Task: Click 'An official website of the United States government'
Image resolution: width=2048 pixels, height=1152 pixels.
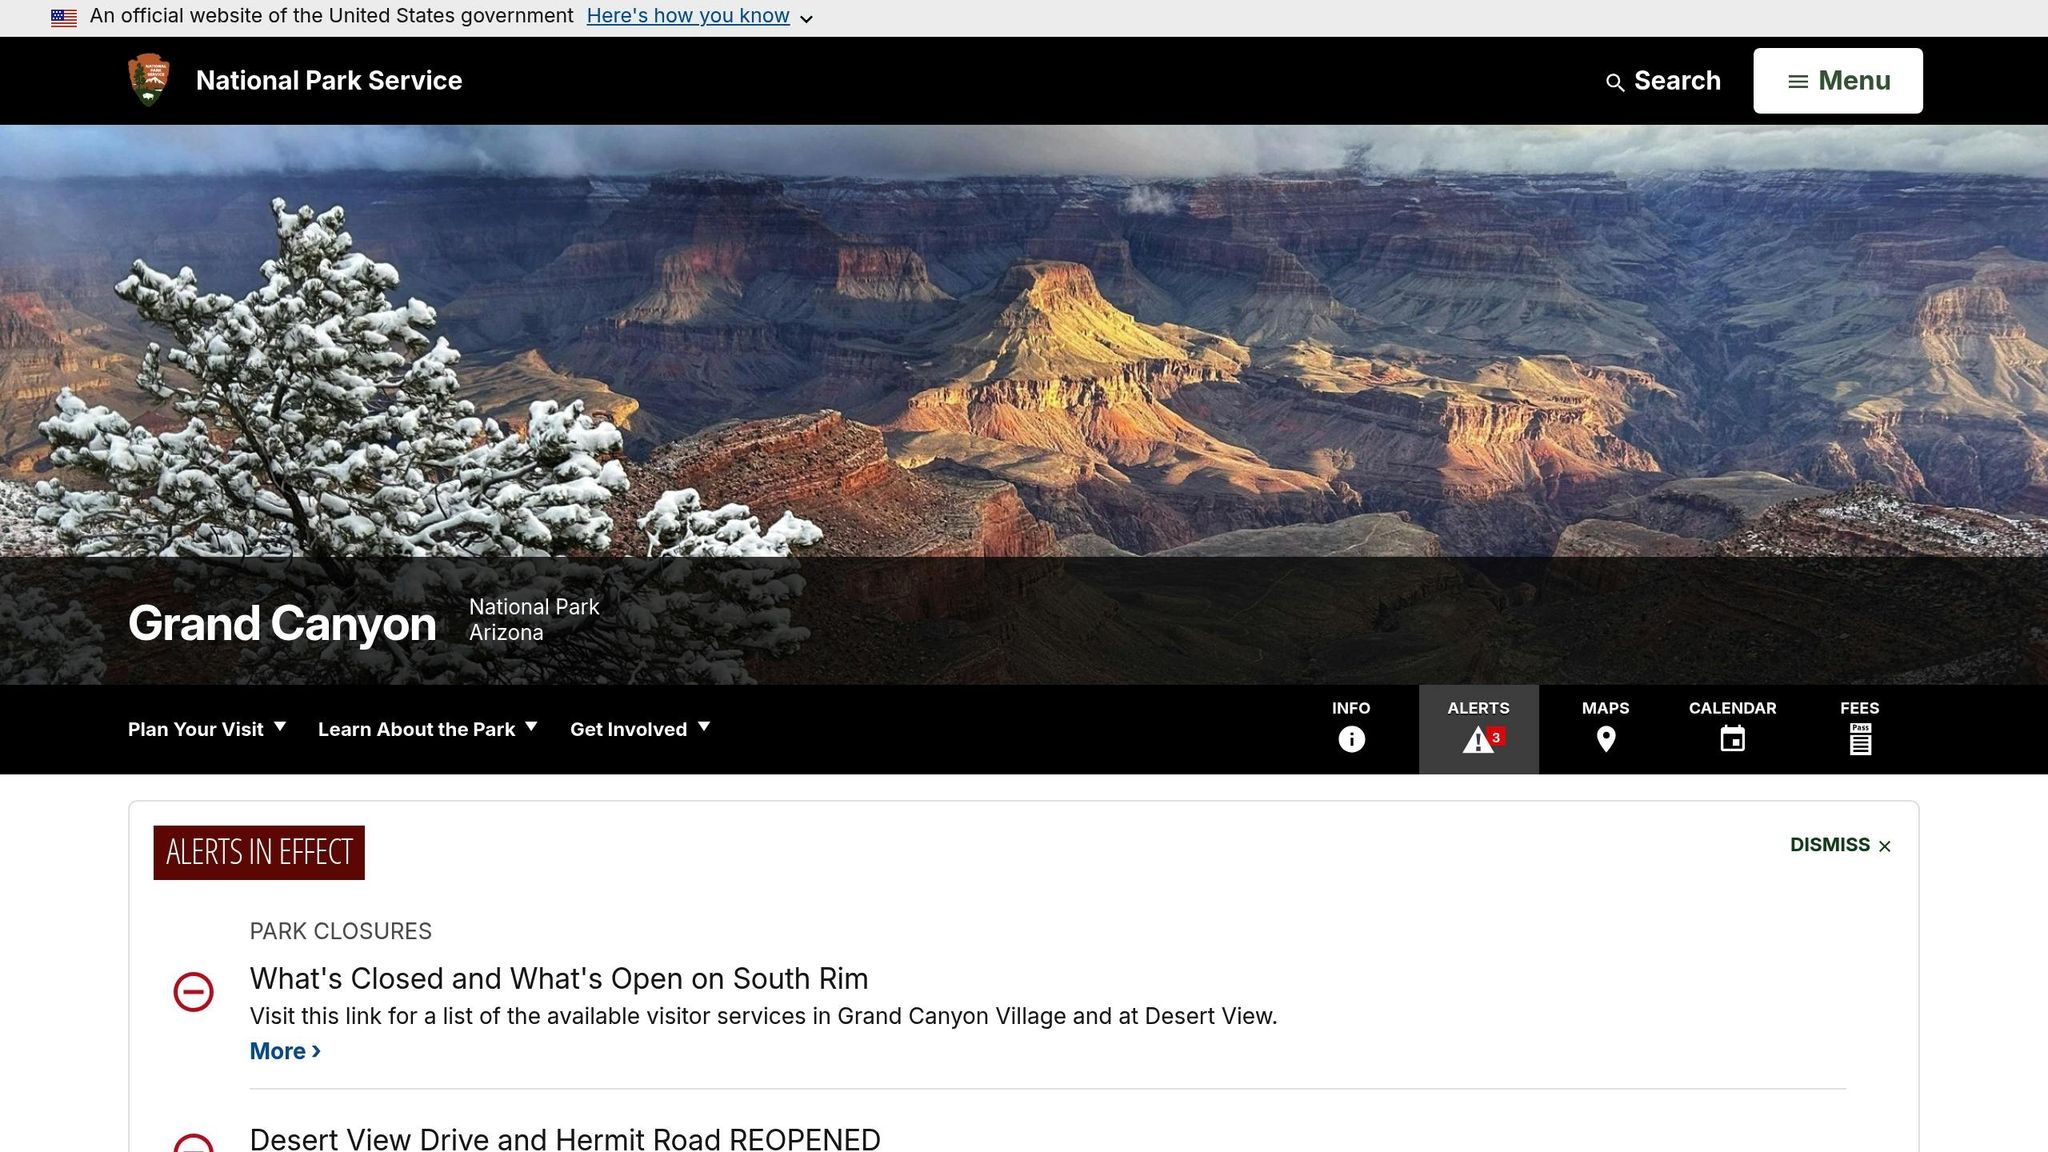Action: [332, 16]
